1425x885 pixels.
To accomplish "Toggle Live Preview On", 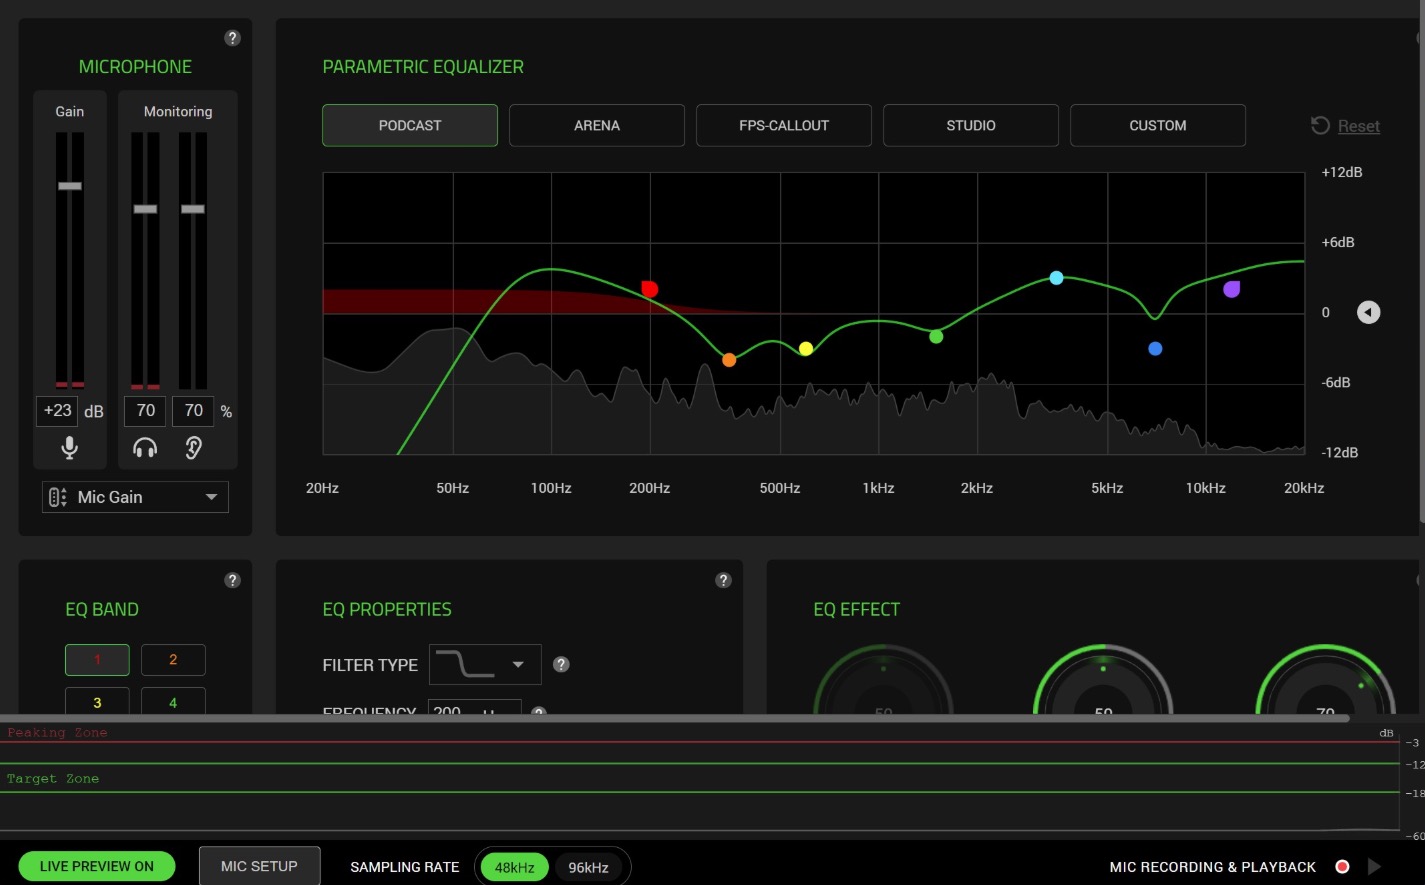I will [97, 866].
